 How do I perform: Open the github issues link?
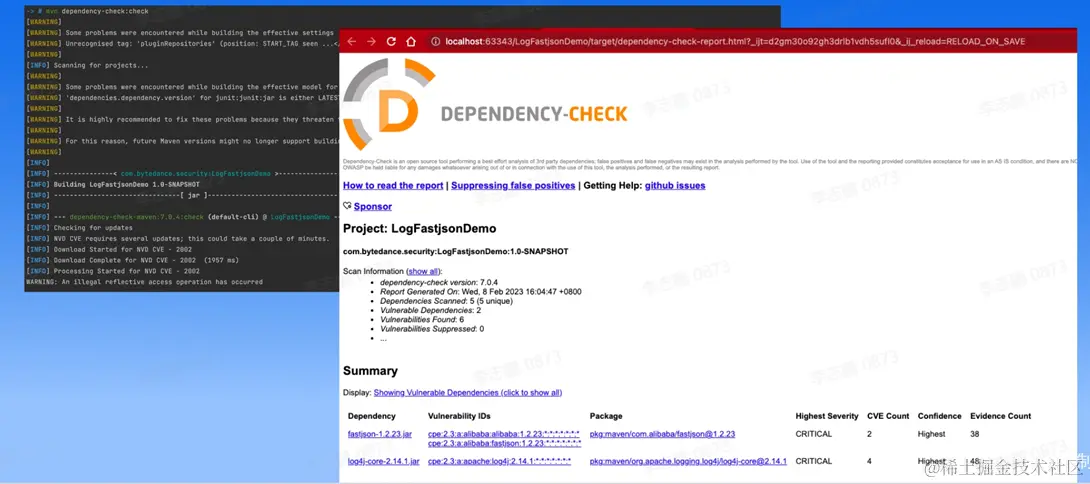pos(675,186)
